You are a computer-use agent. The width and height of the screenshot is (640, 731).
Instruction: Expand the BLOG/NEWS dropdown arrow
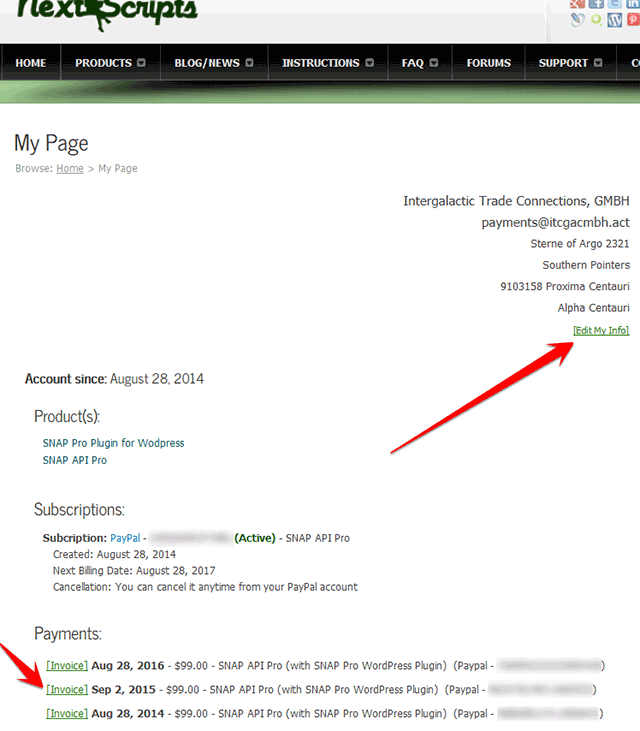point(249,63)
